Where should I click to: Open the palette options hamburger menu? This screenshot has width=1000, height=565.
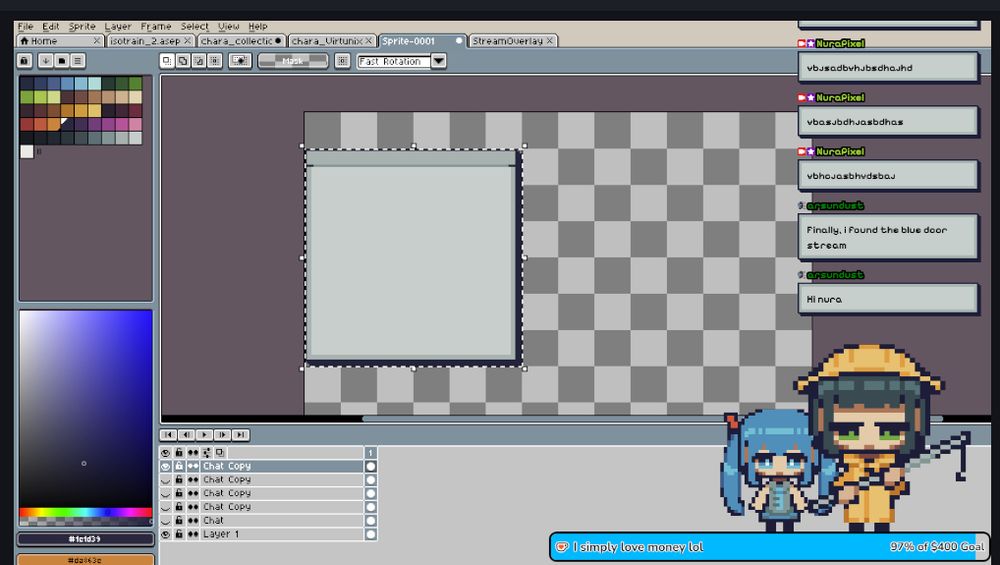click(78, 61)
